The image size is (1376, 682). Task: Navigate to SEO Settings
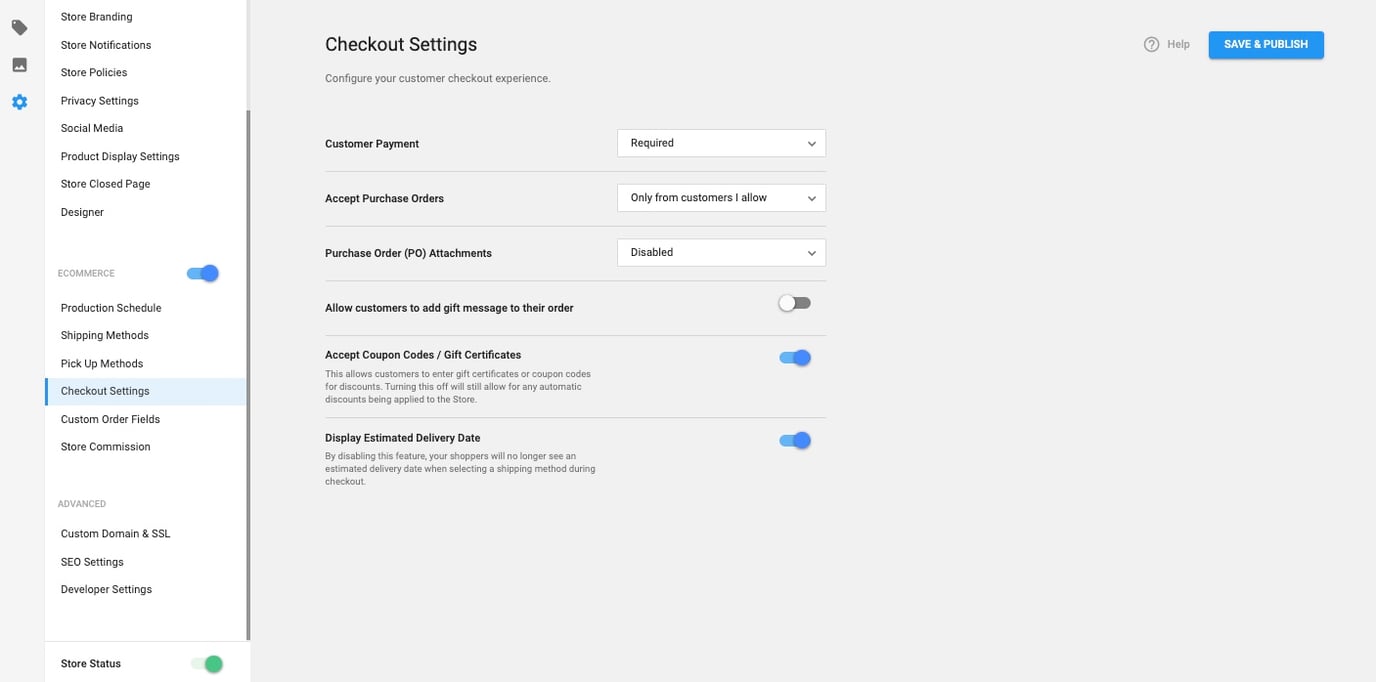coord(92,561)
